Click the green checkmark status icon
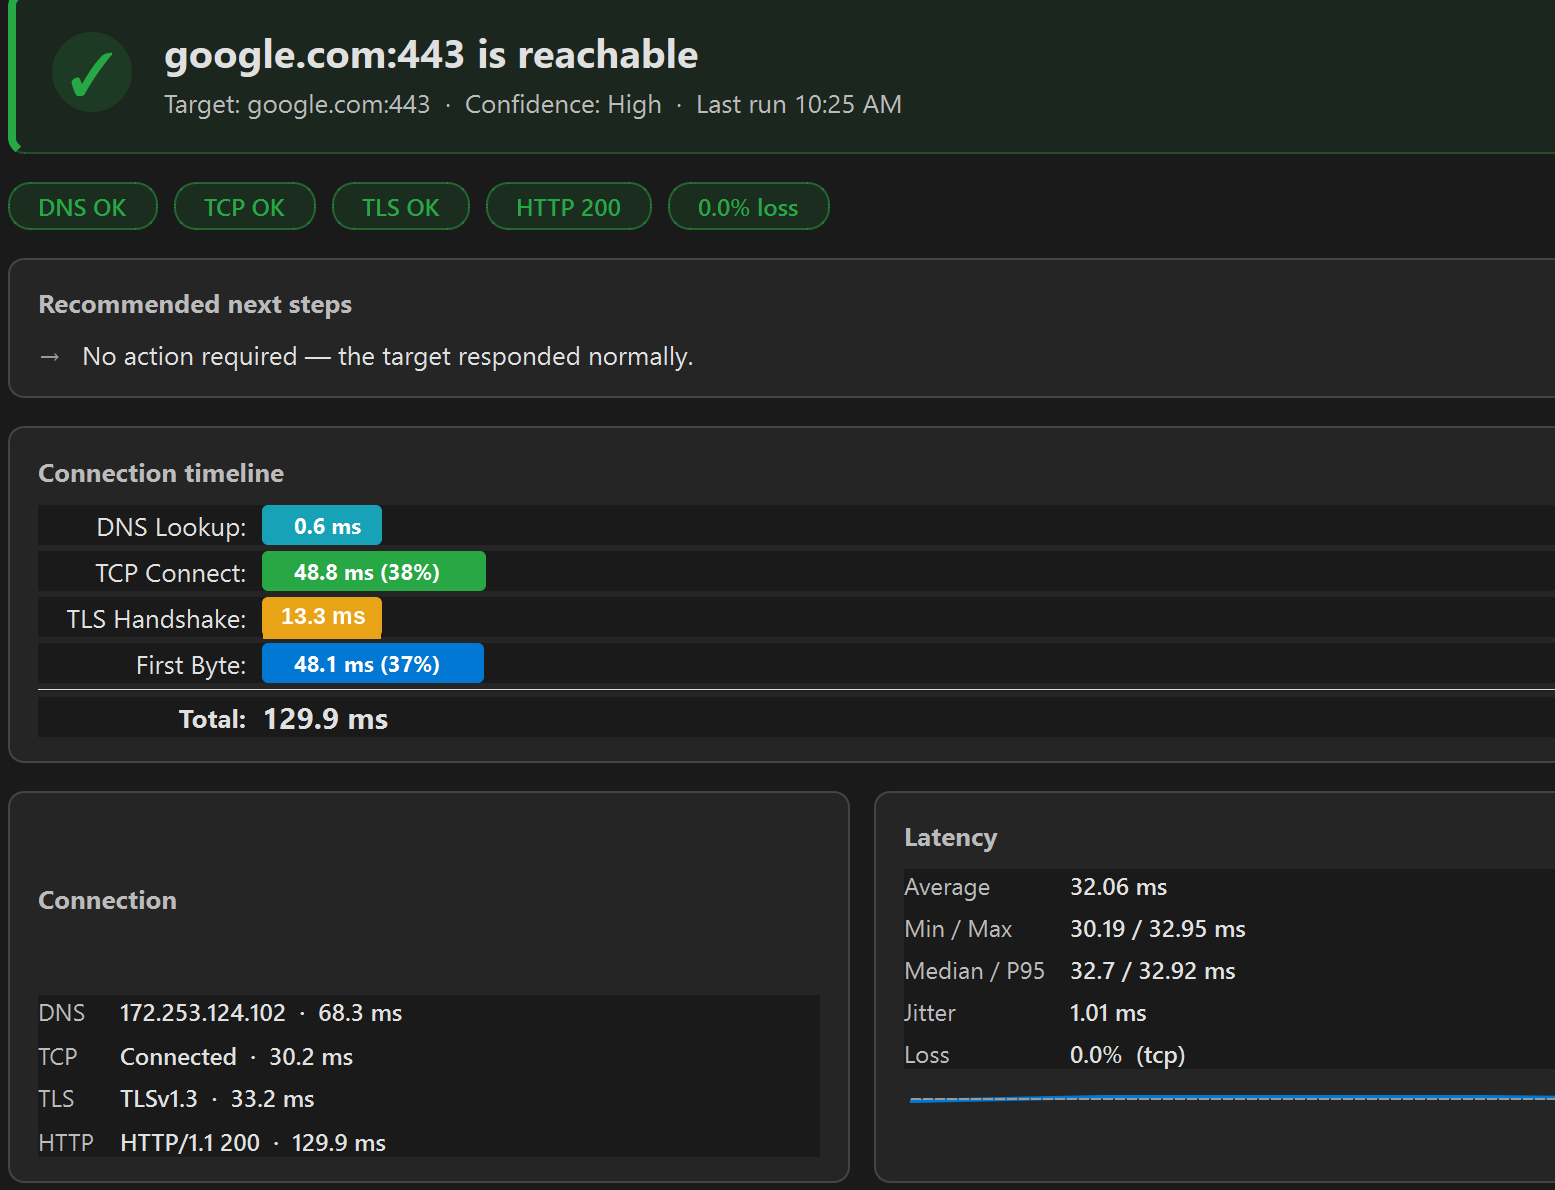The width and height of the screenshot is (1555, 1190). pyautogui.click(x=92, y=73)
